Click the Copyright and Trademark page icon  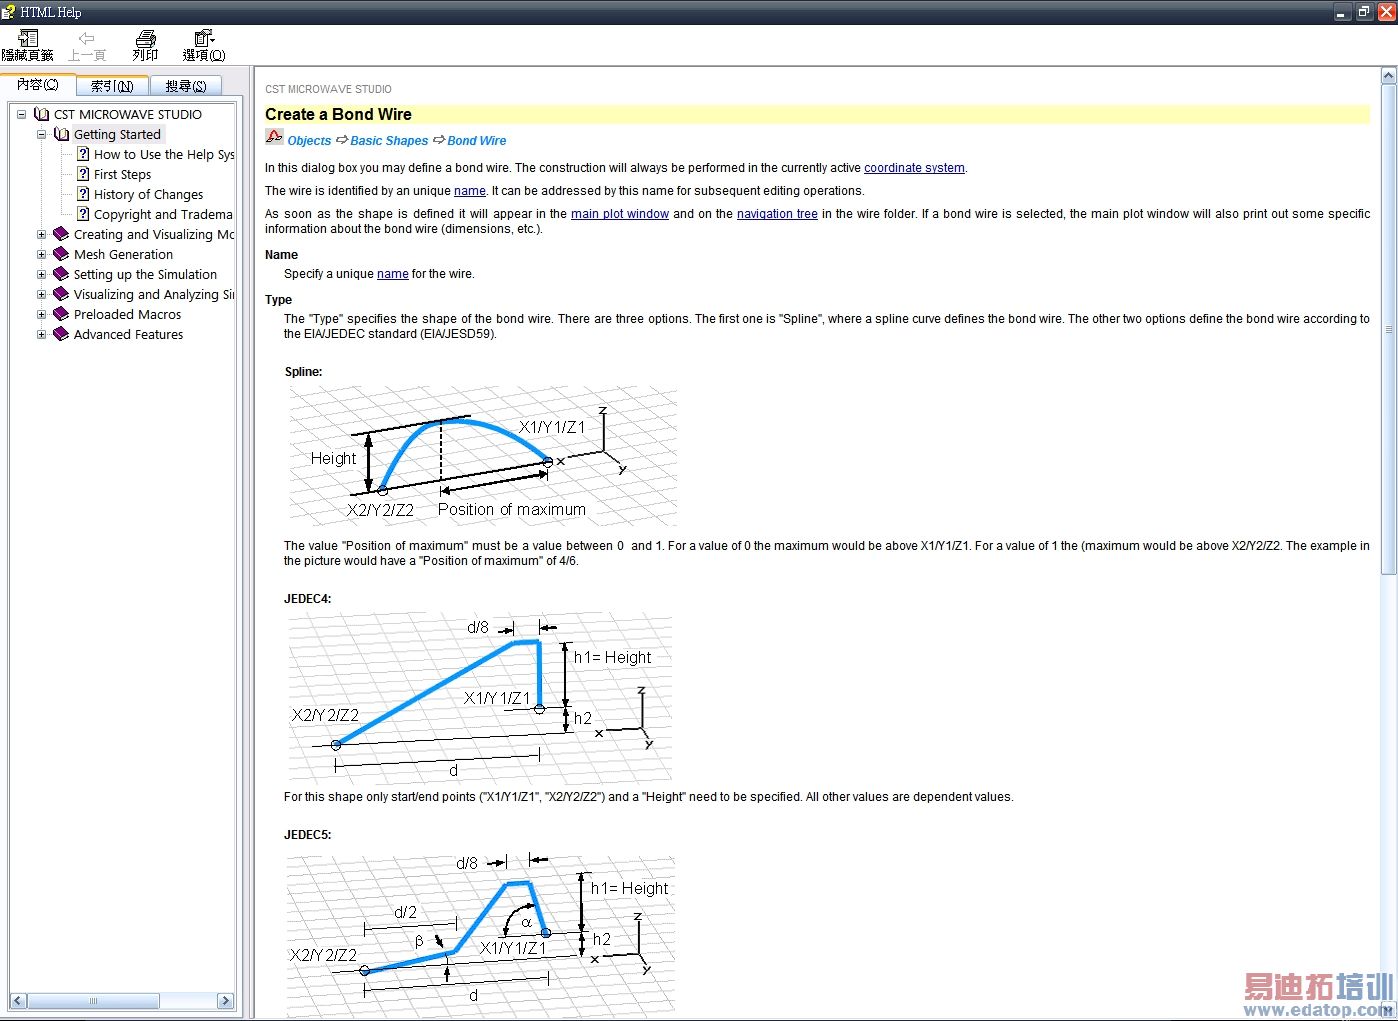(83, 214)
